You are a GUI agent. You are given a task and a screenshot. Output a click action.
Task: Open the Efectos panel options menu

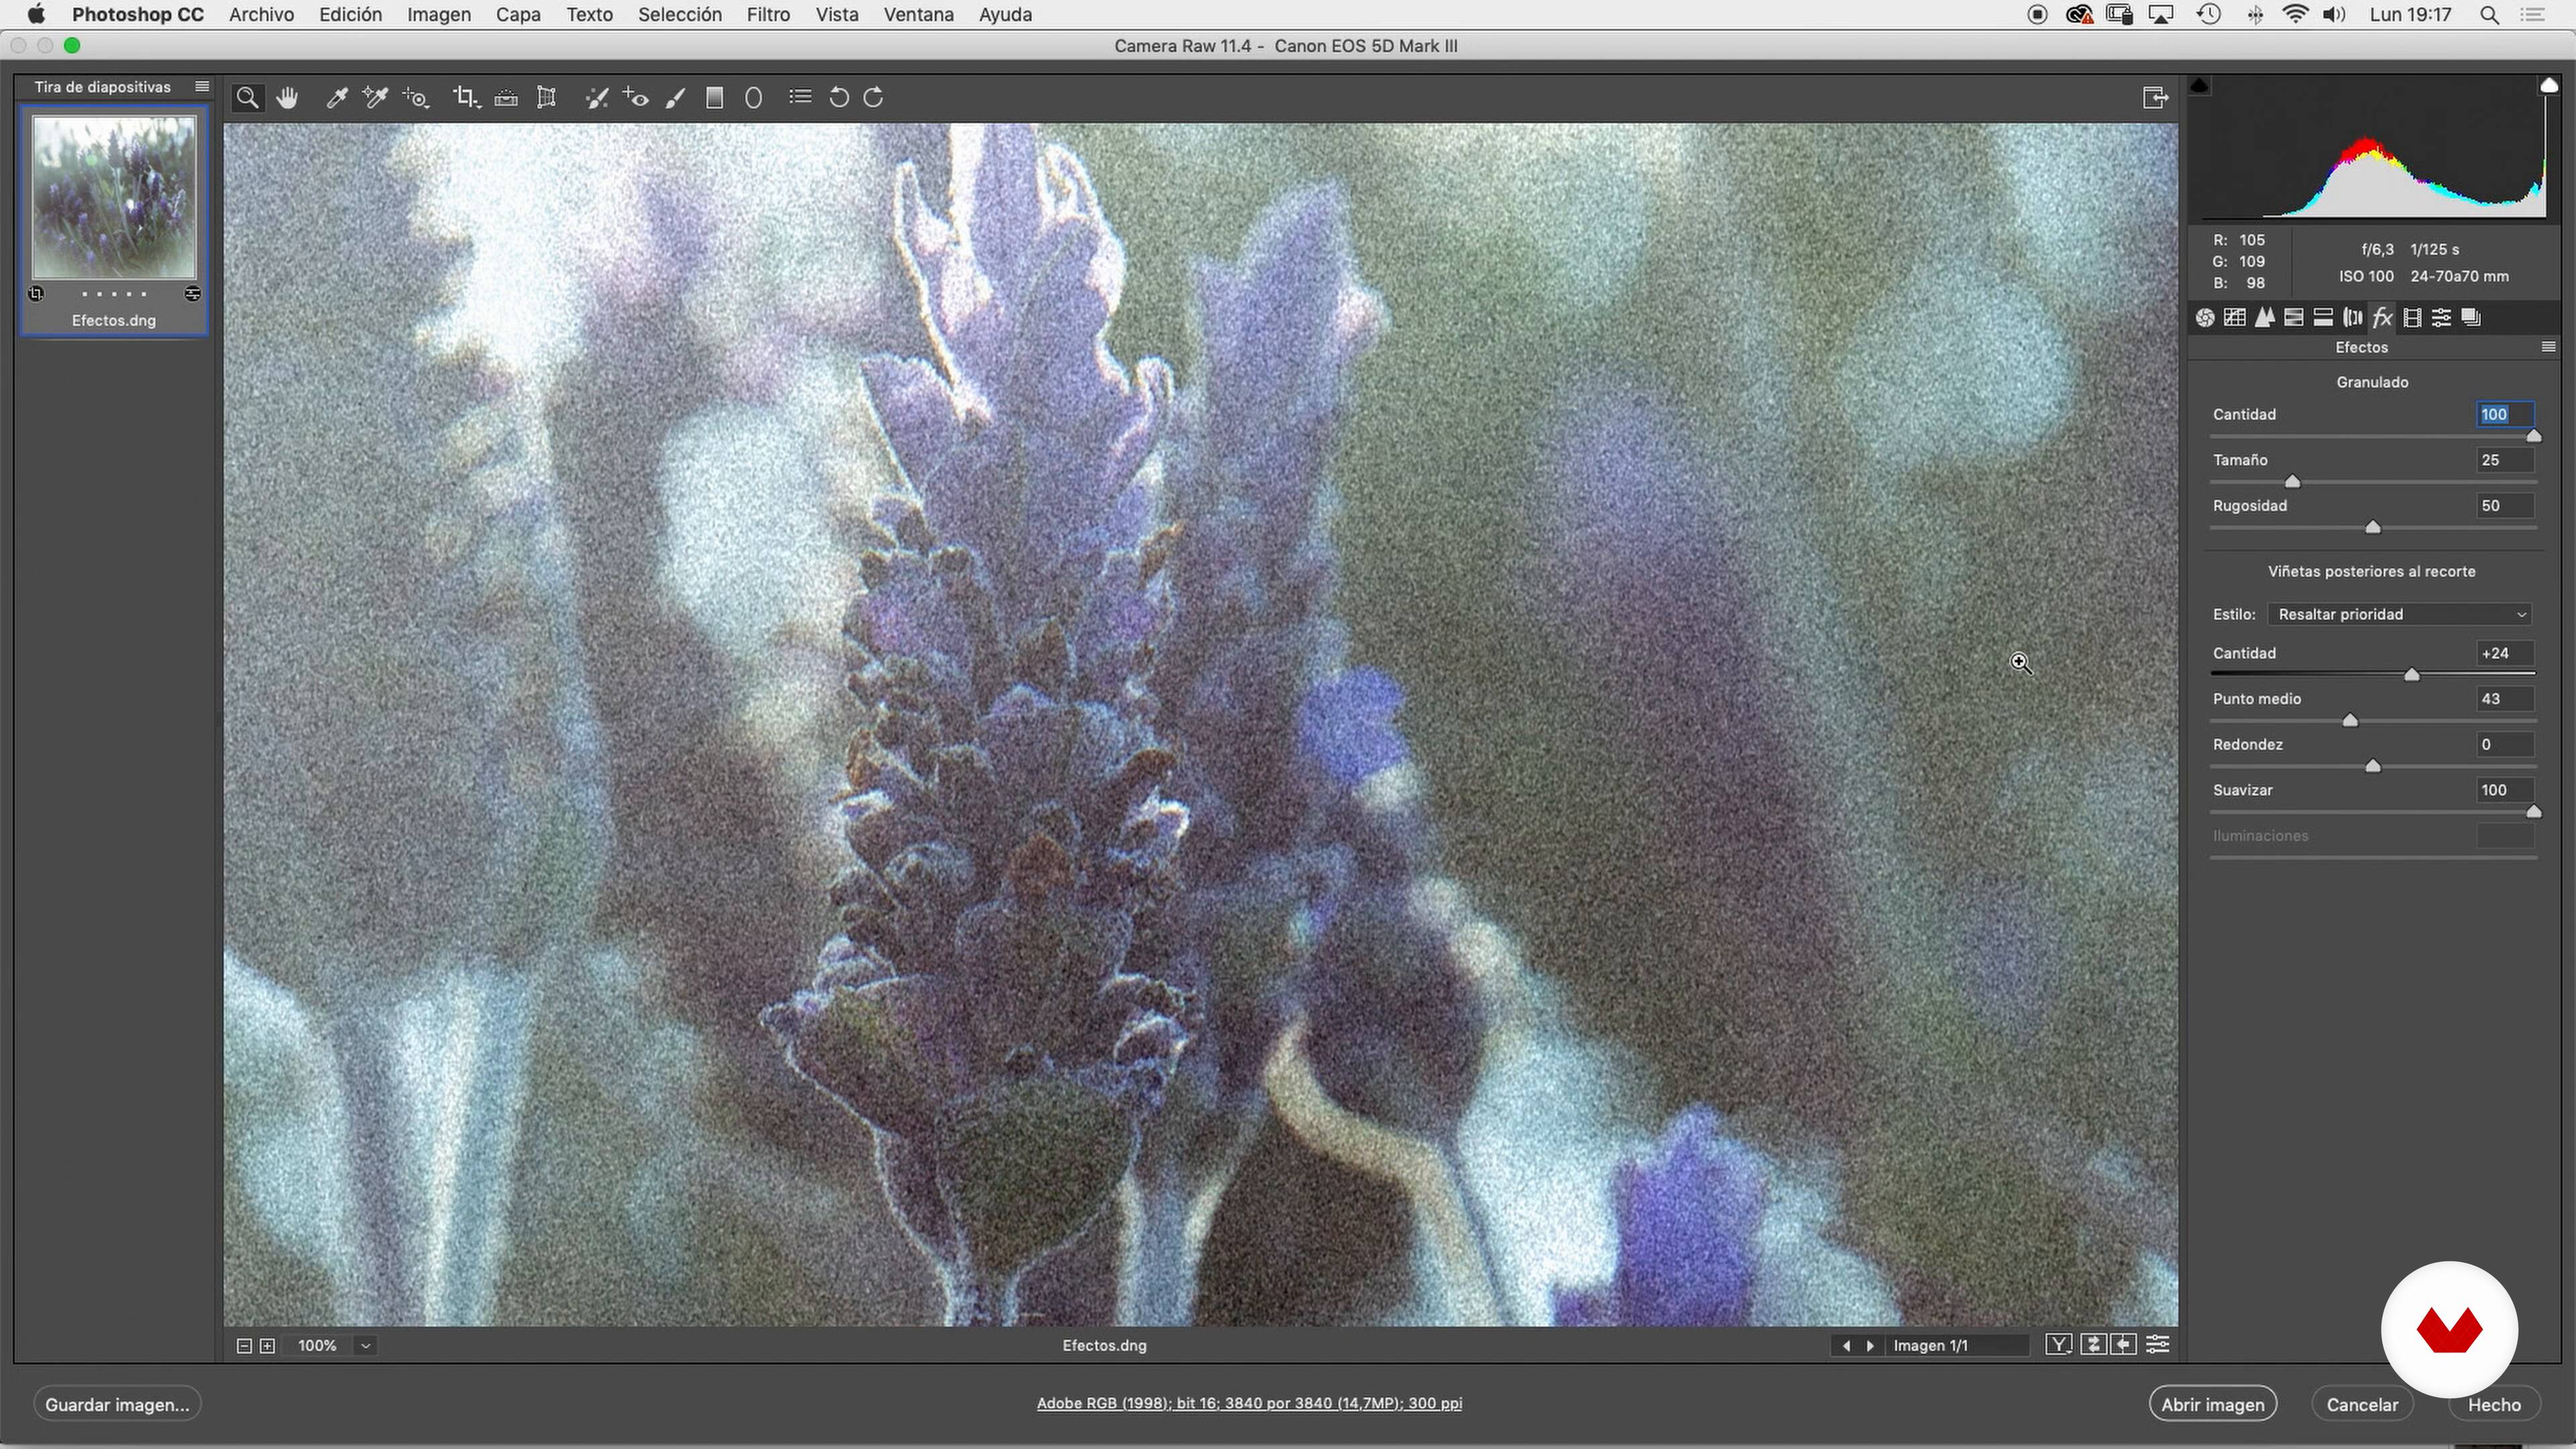coord(2548,347)
